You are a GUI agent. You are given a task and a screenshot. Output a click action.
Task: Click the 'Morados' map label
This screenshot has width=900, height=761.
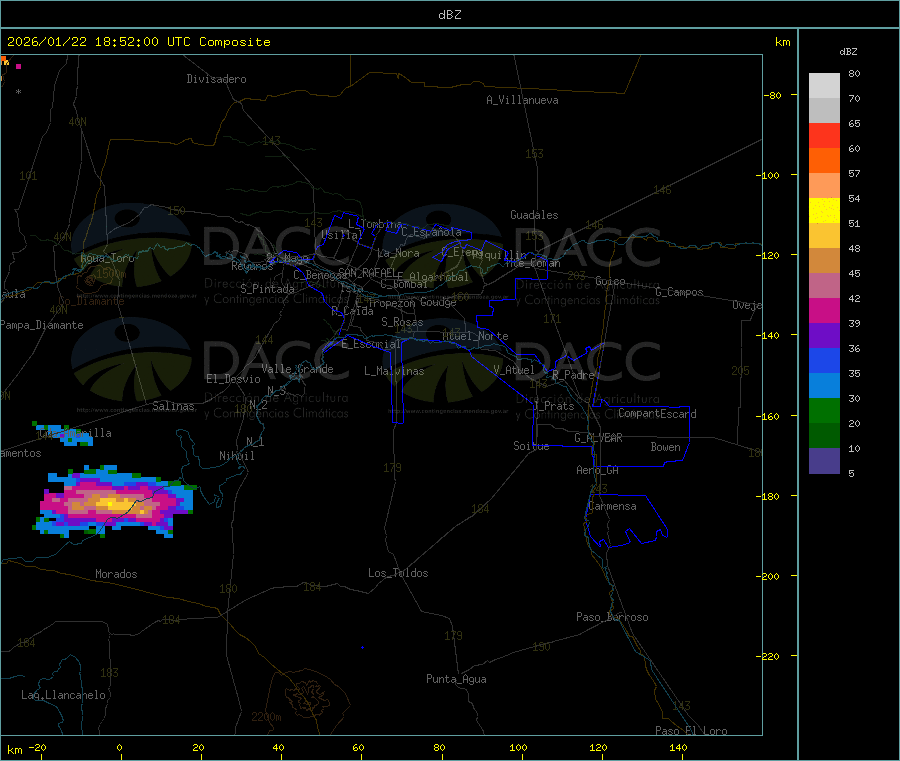click(x=116, y=574)
